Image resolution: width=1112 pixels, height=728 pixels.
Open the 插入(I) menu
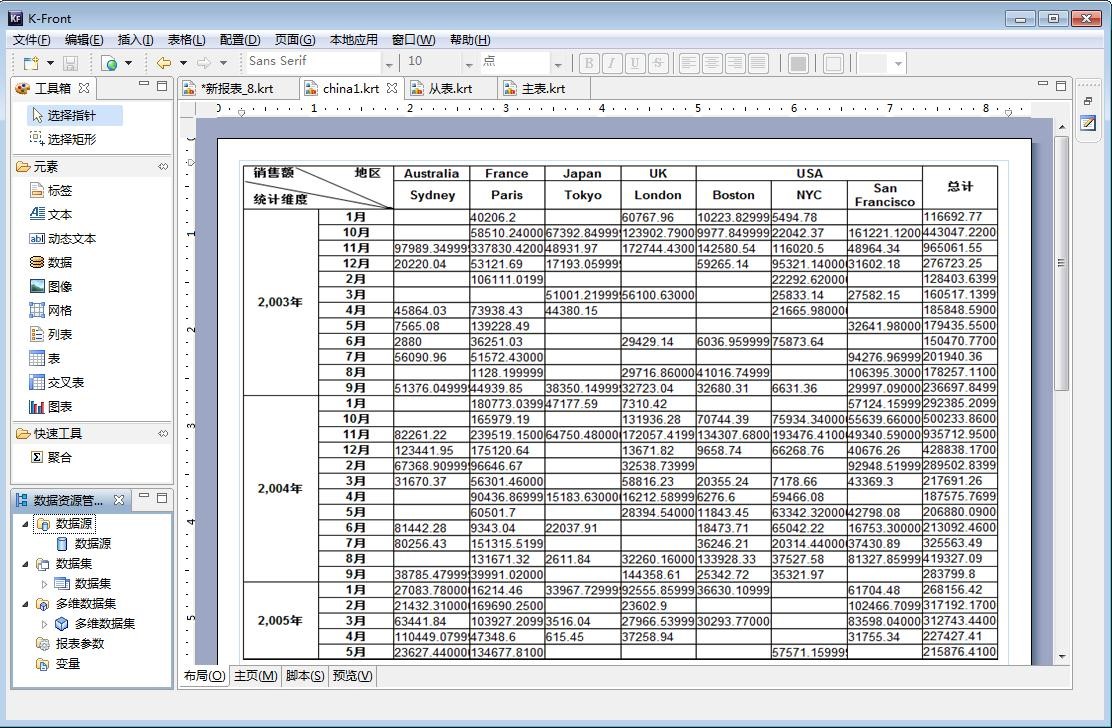coord(135,40)
